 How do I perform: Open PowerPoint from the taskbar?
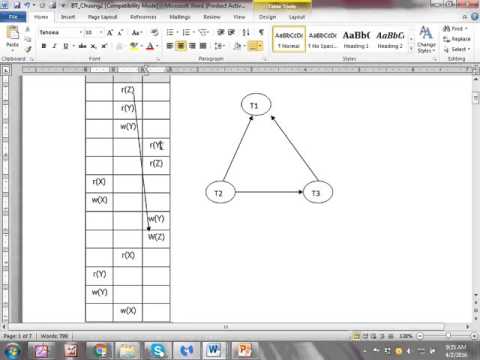coord(245,351)
